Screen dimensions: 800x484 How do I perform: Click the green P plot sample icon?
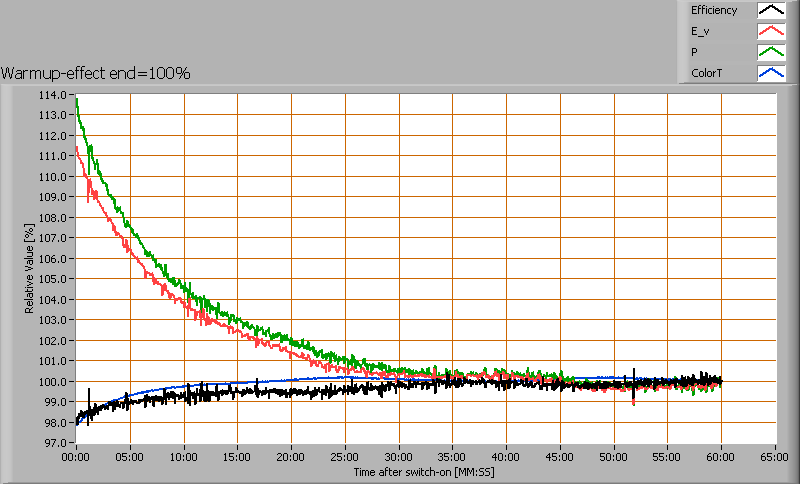[770, 52]
